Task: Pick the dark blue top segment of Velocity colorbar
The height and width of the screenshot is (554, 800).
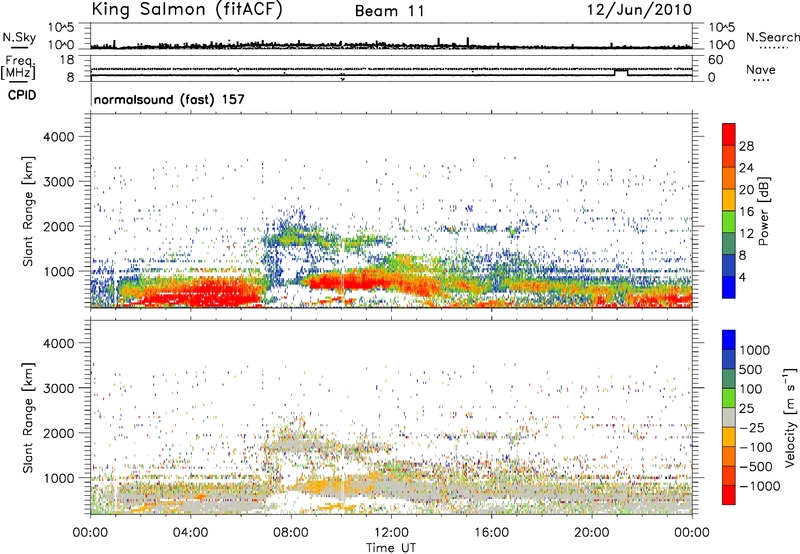Action: coord(729,340)
